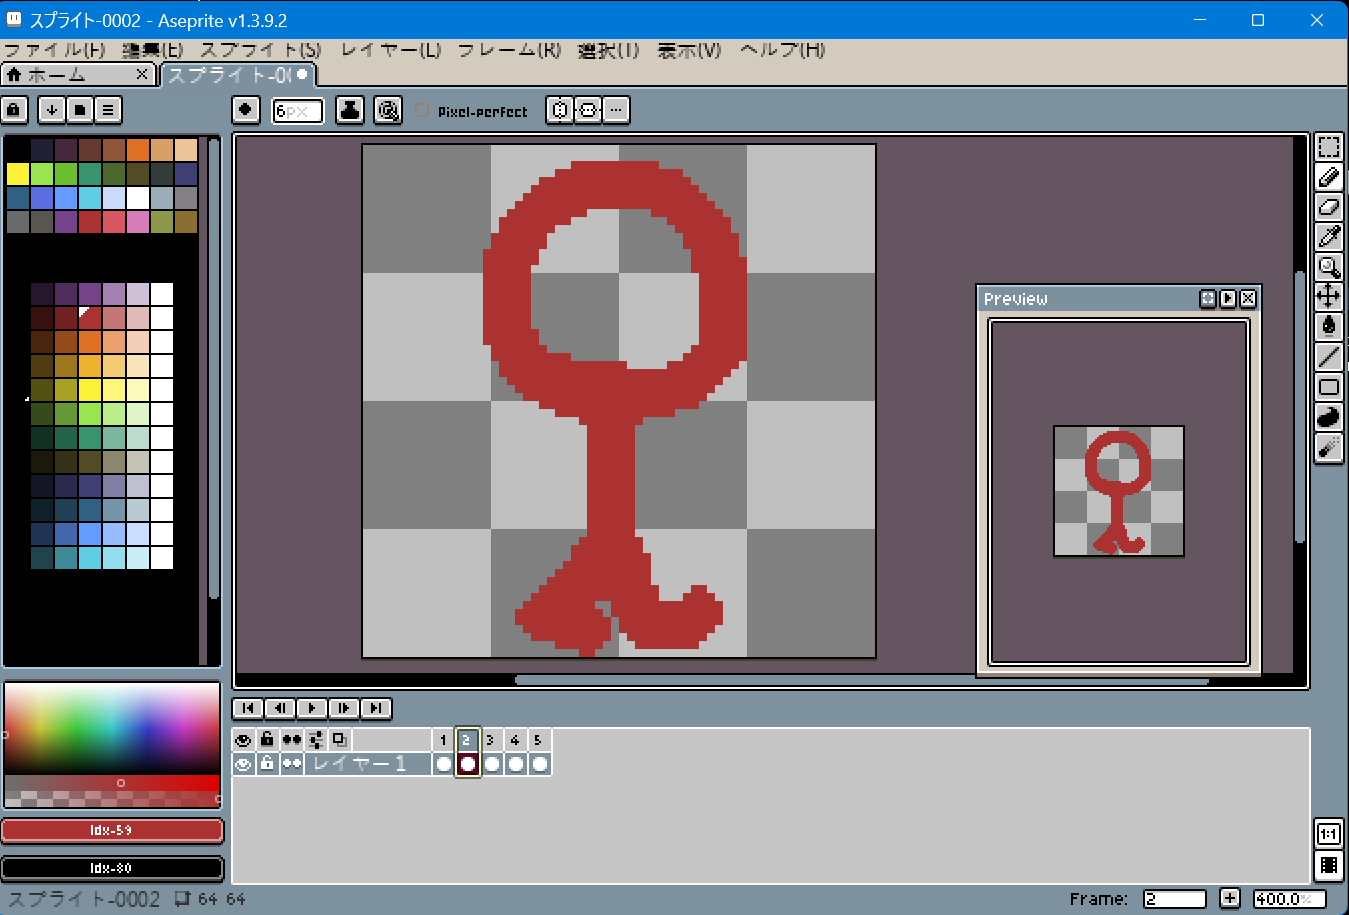
Task: Select the Paint Bucket tool
Action: pyautogui.click(x=1328, y=326)
